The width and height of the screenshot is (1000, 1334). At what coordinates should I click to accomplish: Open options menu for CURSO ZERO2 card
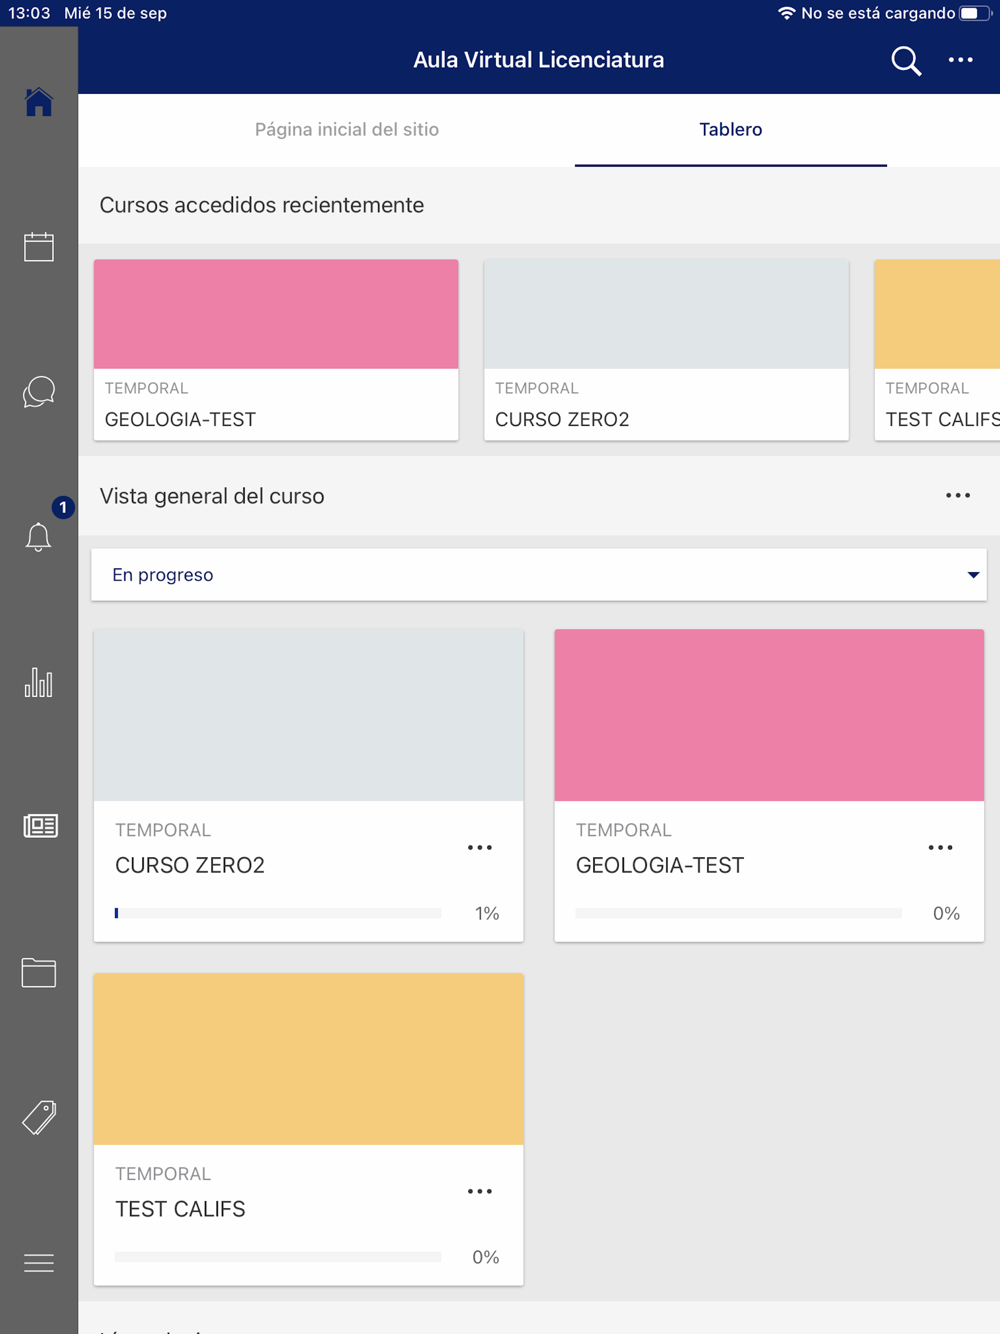click(x=480, y=848)
